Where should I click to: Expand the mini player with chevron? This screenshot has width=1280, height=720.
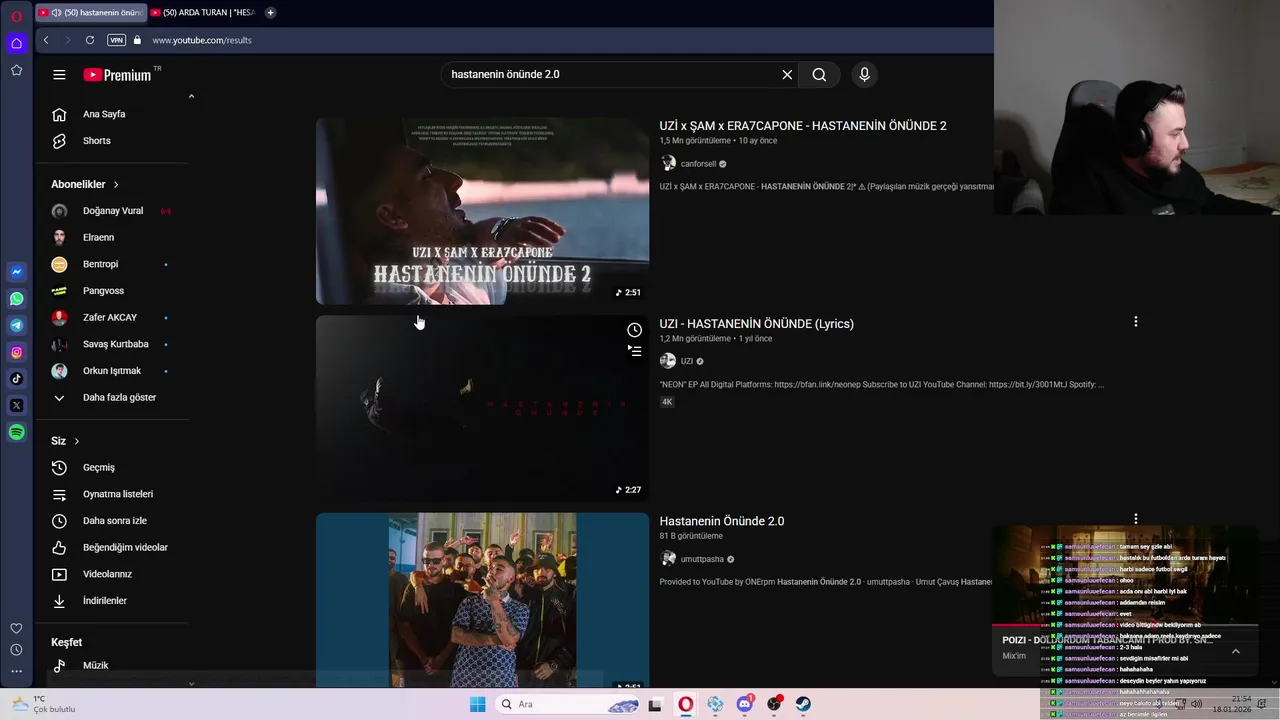click(x=1235, y=651)
